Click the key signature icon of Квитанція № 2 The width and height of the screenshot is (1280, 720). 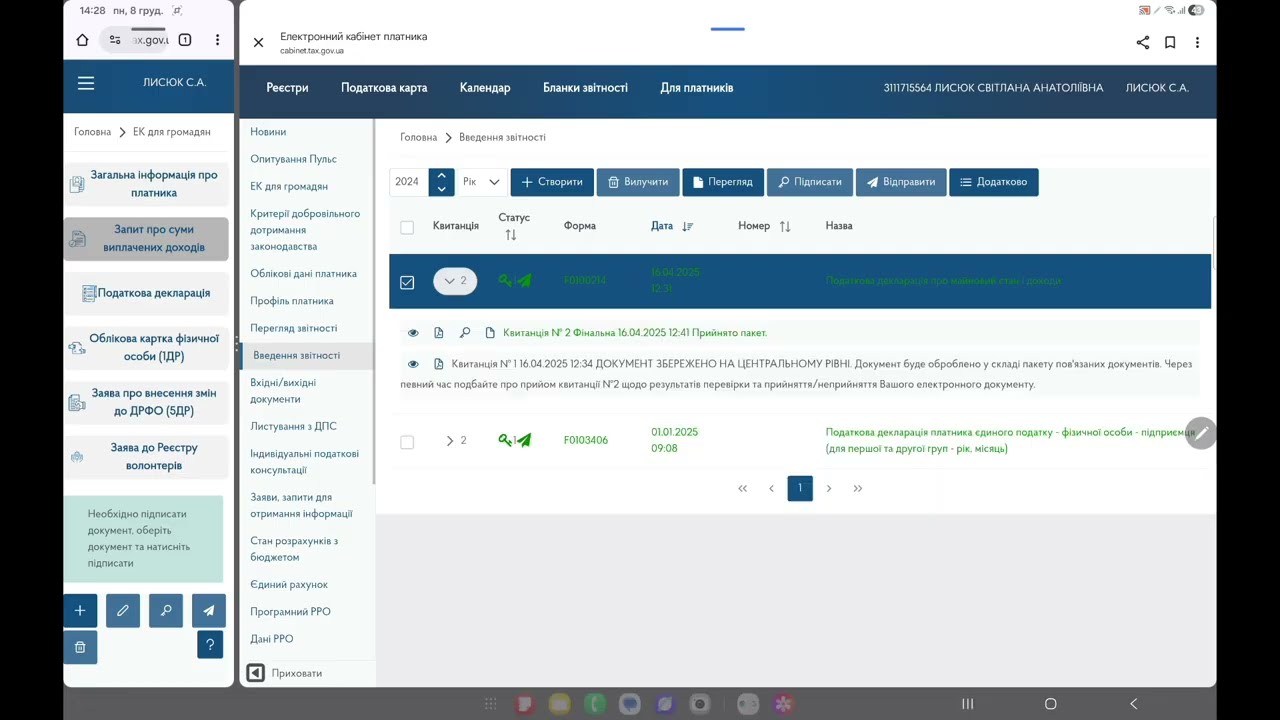[x=465, y=333]
